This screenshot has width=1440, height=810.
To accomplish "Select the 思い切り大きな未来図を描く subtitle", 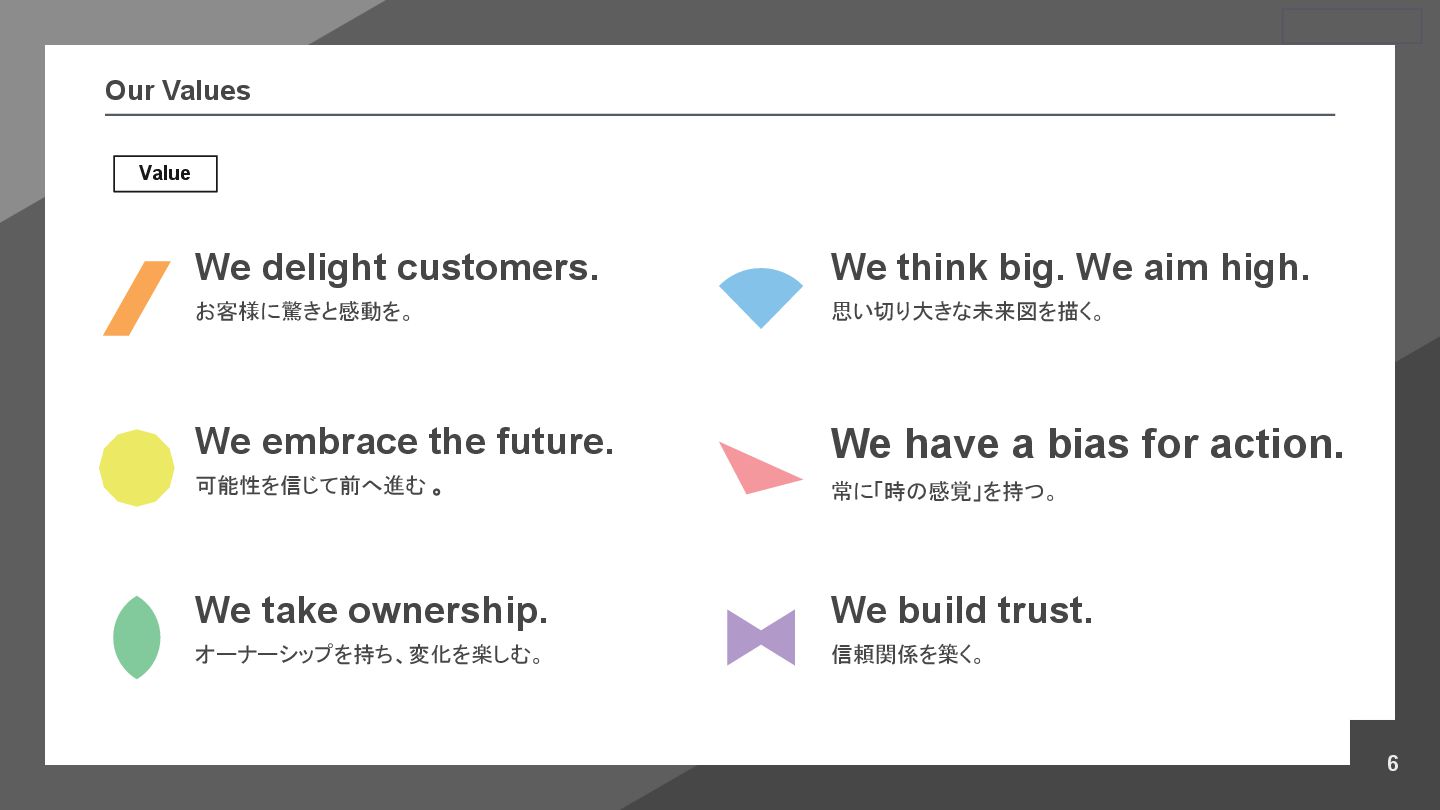I will (967, 312).
